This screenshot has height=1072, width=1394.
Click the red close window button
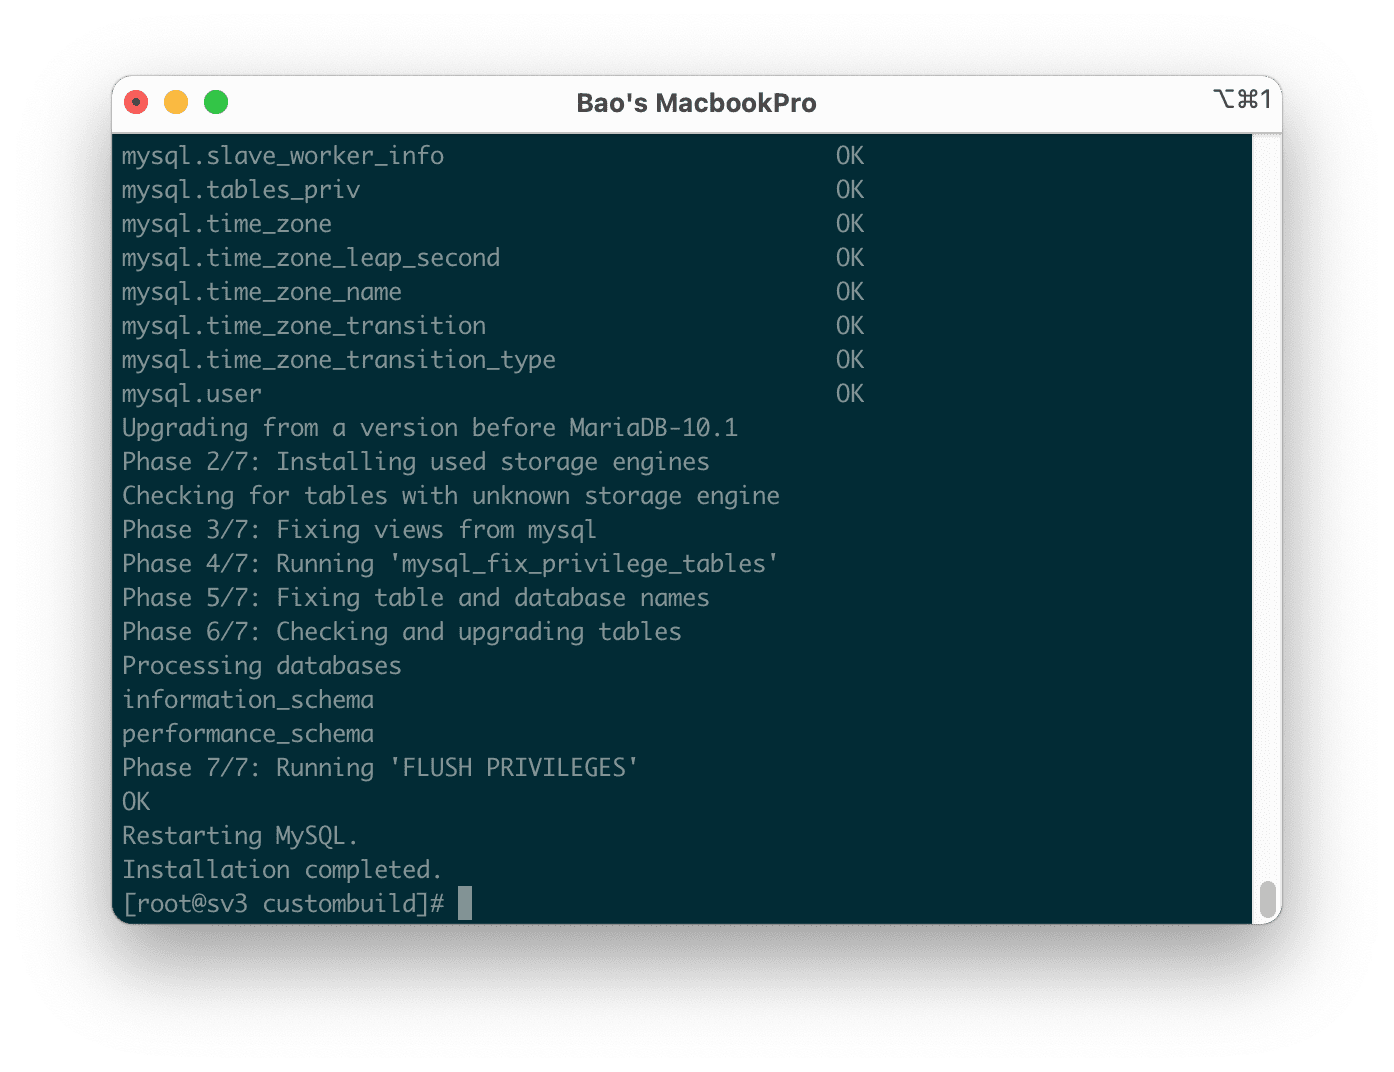coord(136,102)
